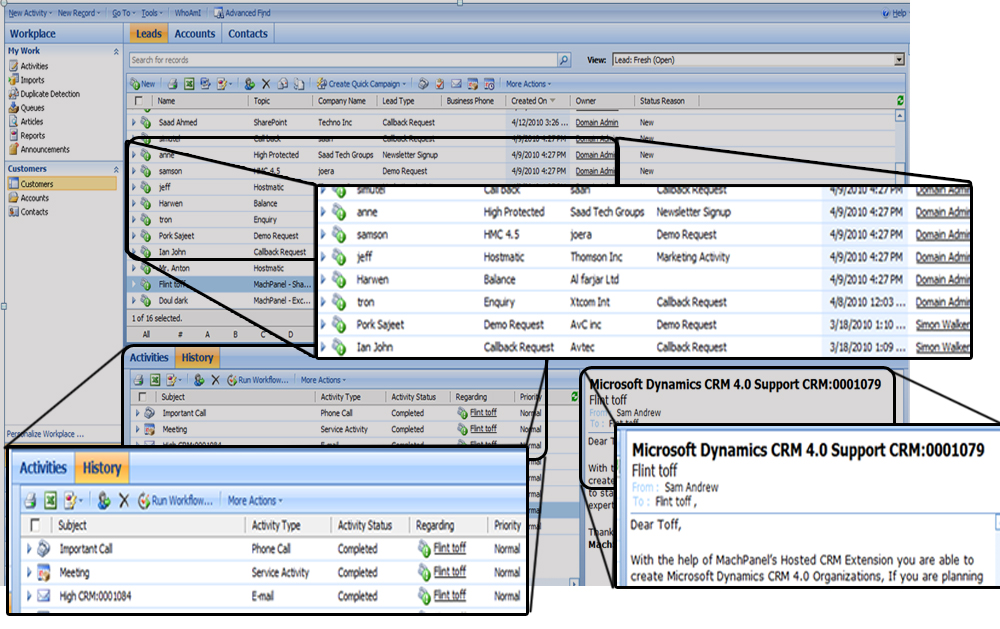Click the Personalize Workplace link
1000x629 pixels.
(x=44, y=434)
